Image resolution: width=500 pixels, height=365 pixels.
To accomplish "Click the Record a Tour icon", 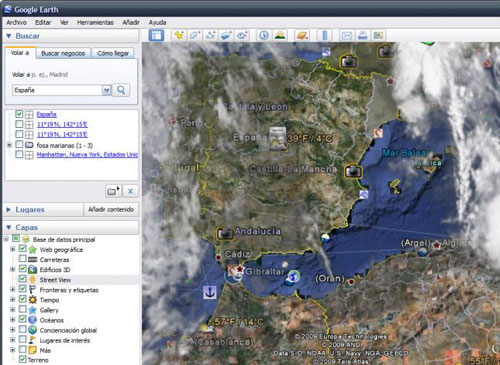I will pyautogui.click(x=242, y=35).
